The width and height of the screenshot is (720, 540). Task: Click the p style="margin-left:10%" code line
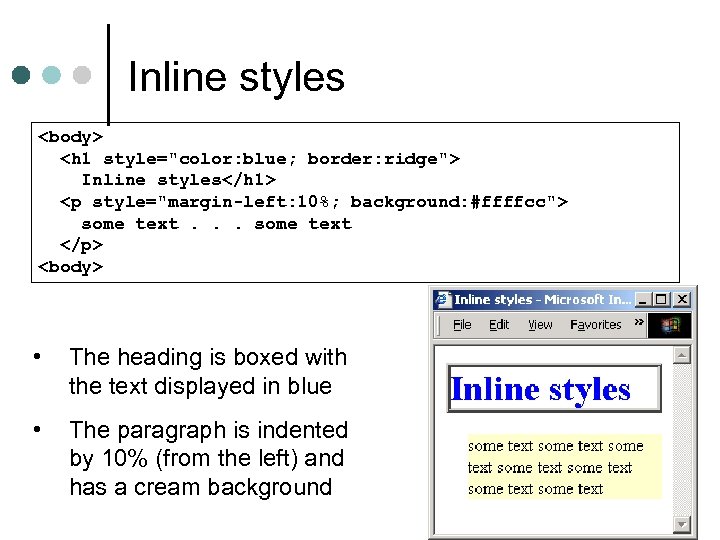tap(314, 202)
